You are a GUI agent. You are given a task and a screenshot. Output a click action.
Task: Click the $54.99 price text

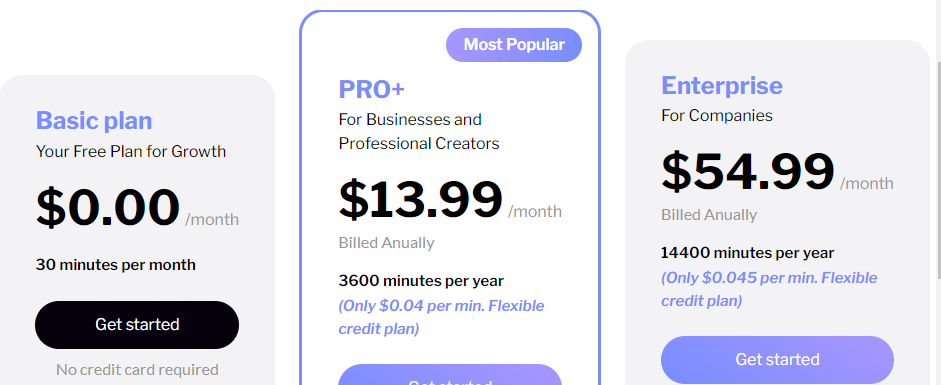(748, 172)
